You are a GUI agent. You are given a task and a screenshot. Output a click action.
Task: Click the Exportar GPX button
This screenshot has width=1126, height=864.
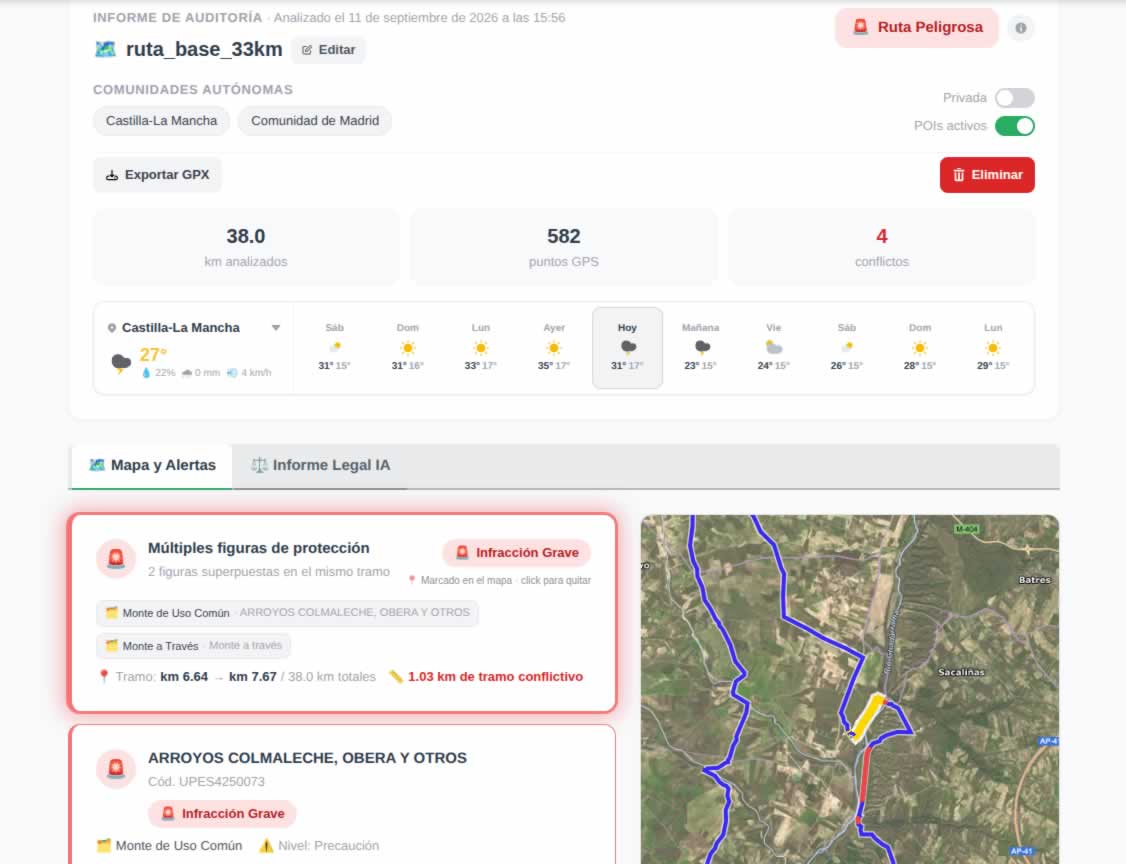(x=157, y=175)
